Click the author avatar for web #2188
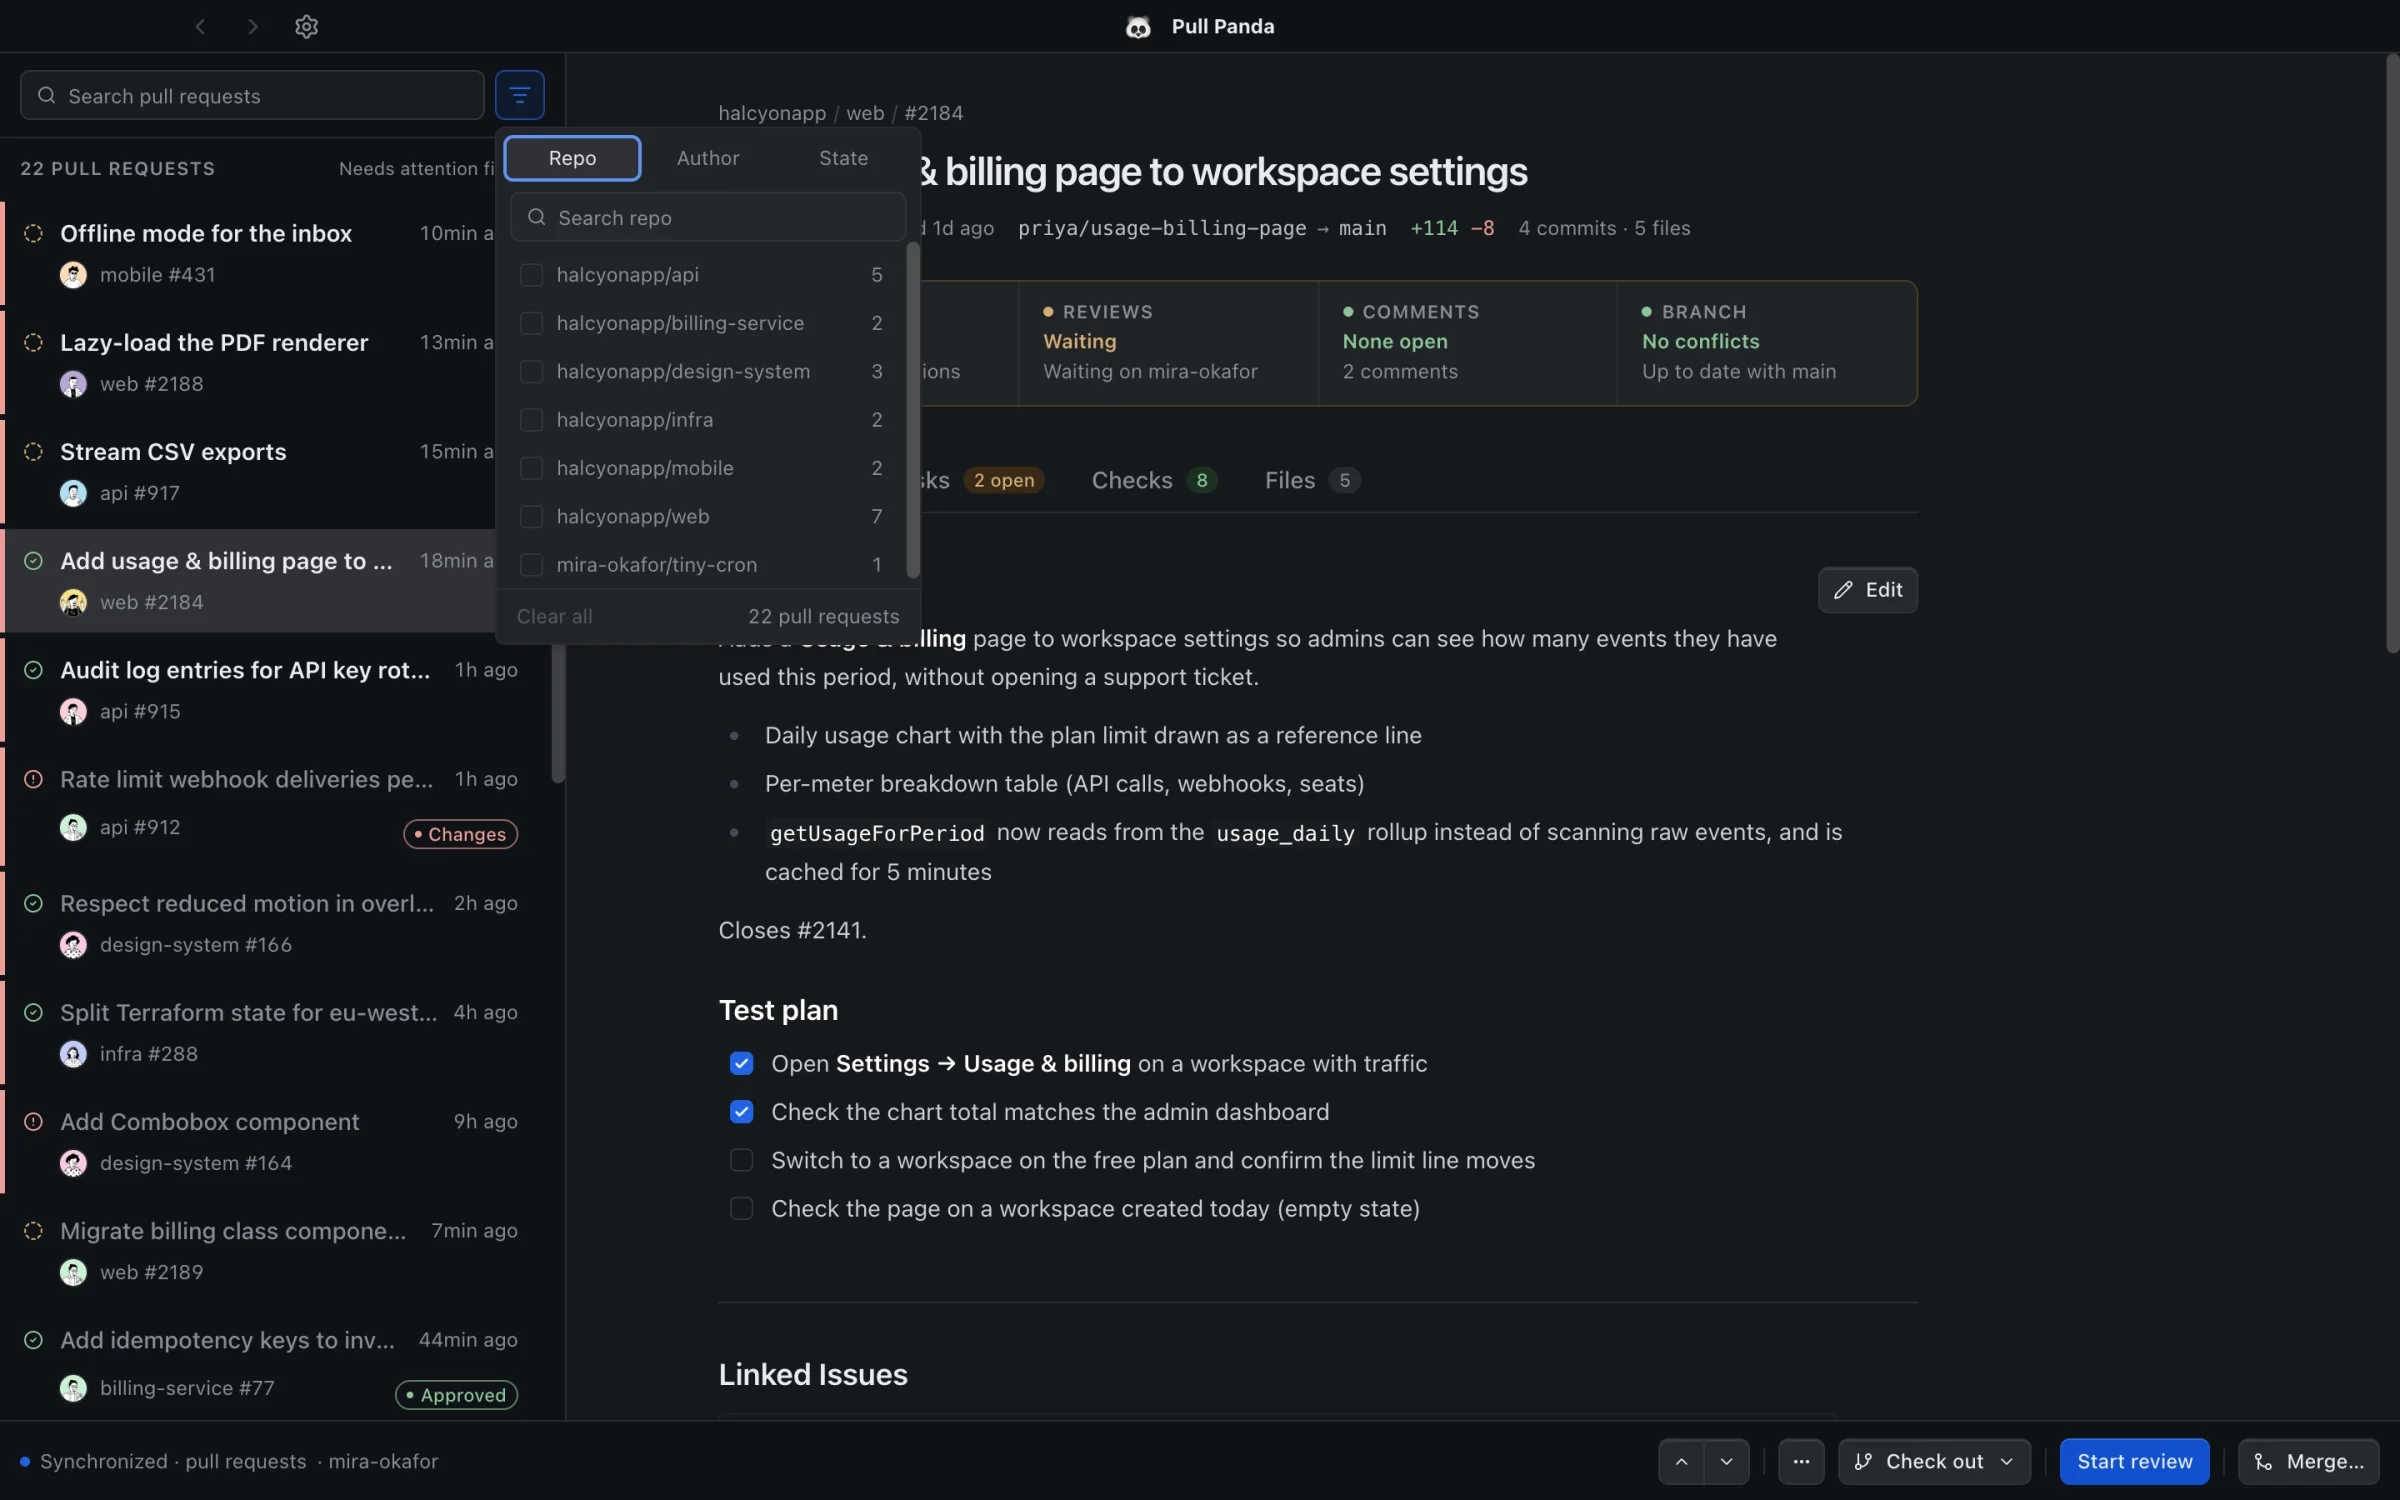The width and height of the screenshot is (2400, 1500). [73, 384]
